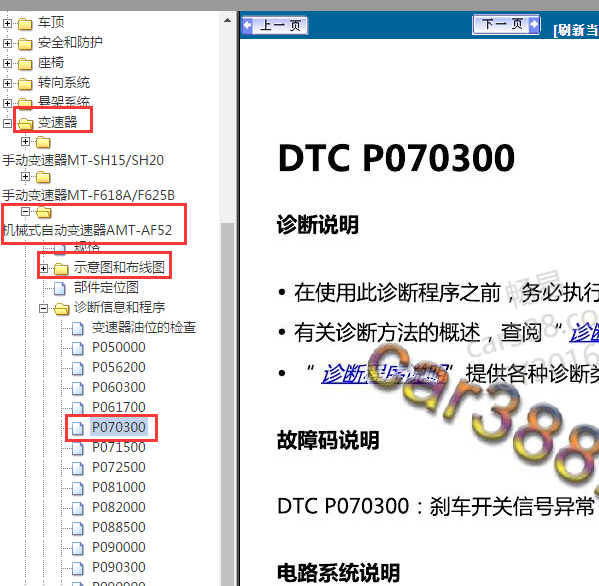Image resolution: width=599 pixels, height=586 pixels.
Task: Click the P090300 page icon
Action: click(78, 568)
